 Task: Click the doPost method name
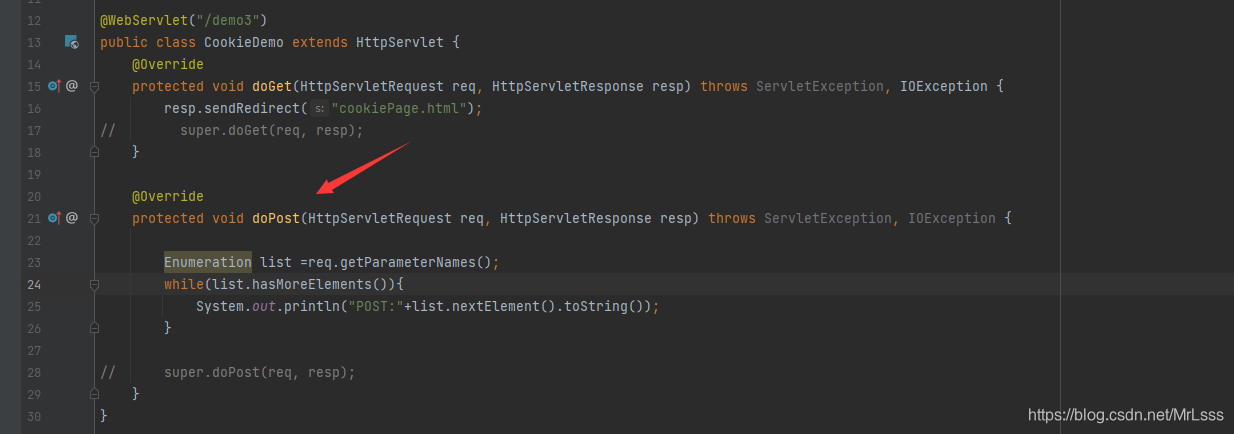276,218
